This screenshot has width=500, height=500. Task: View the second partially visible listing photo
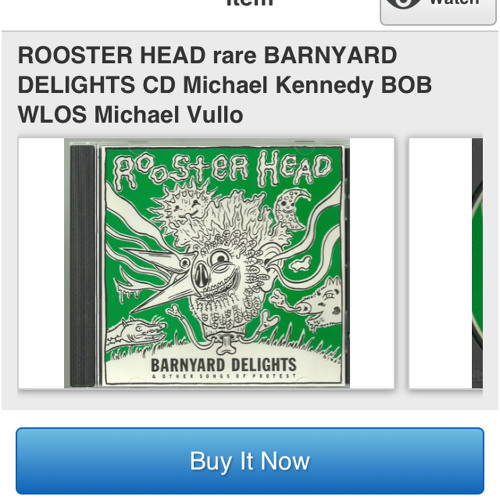(x=446, y=263)
